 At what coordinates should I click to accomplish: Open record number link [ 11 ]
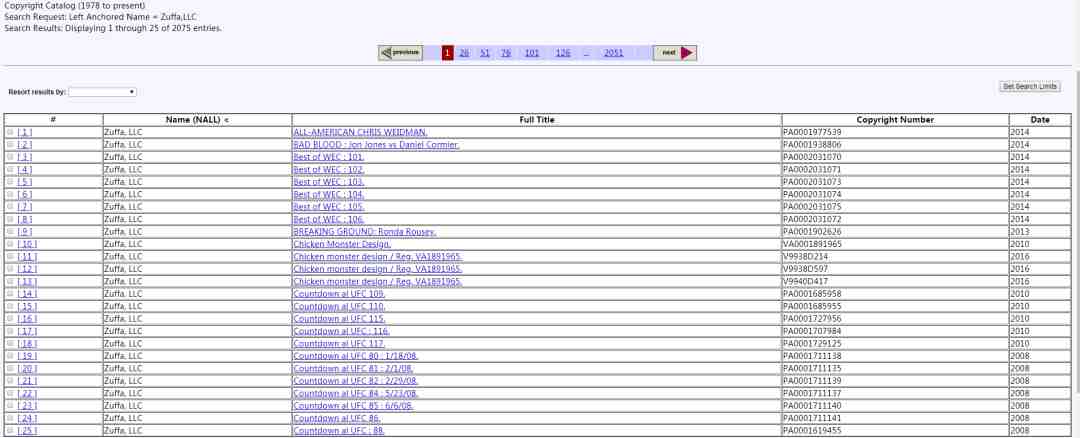click(x=27, y=256)
